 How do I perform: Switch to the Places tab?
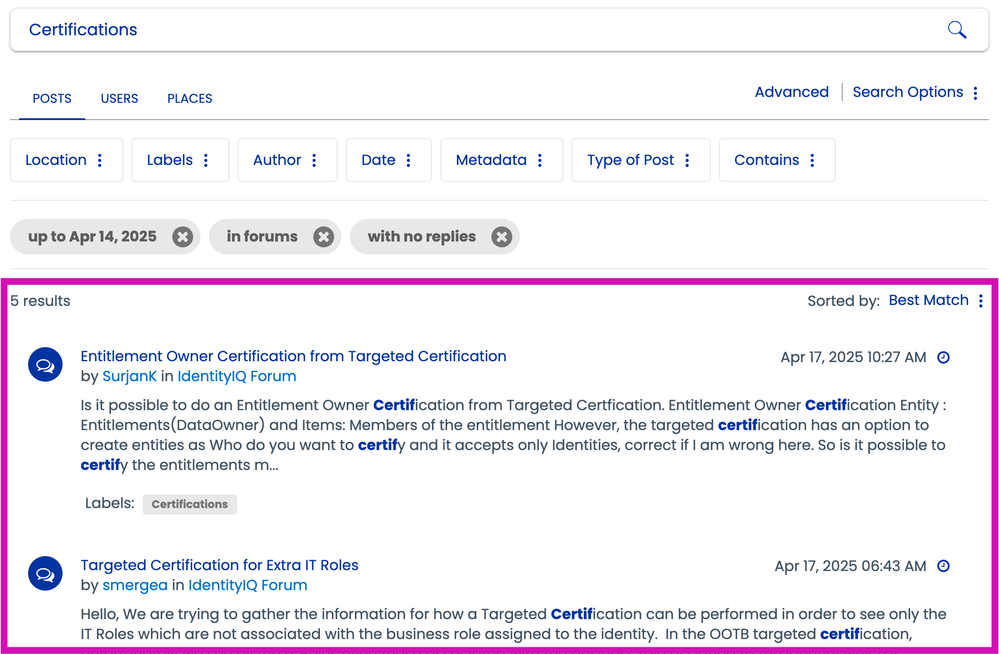[x=190, y=99]
